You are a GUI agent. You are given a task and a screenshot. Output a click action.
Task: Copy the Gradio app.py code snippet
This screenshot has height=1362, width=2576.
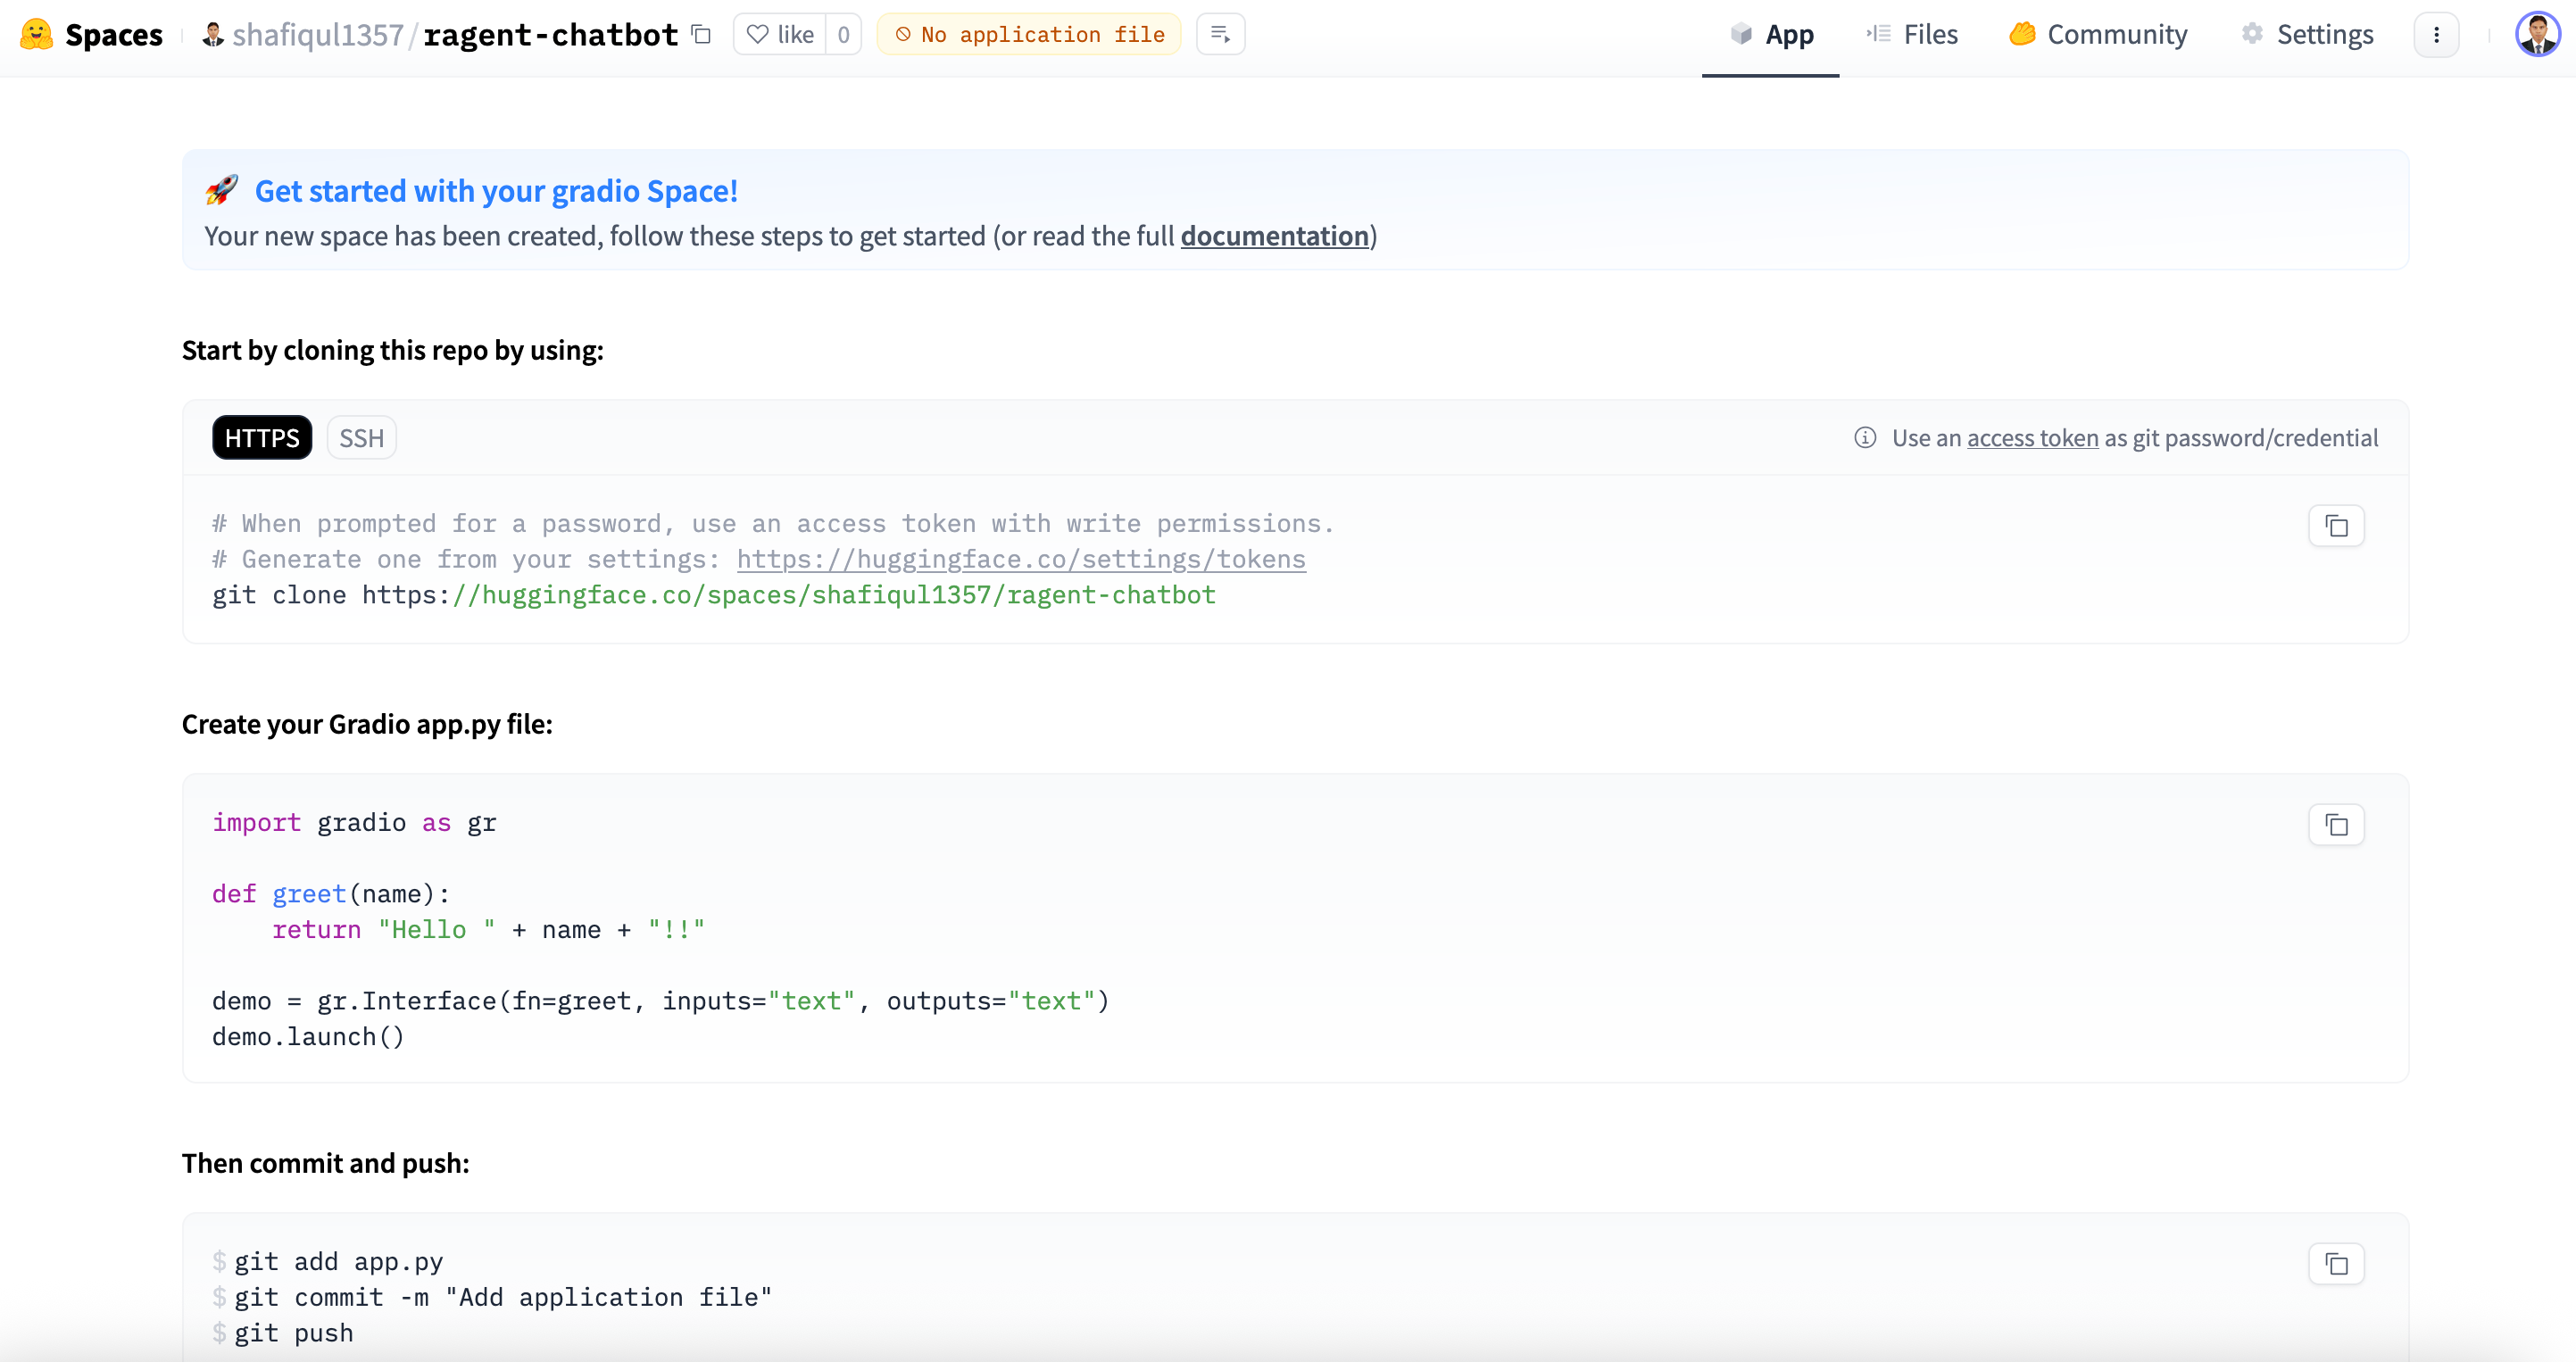[2336, 825]
